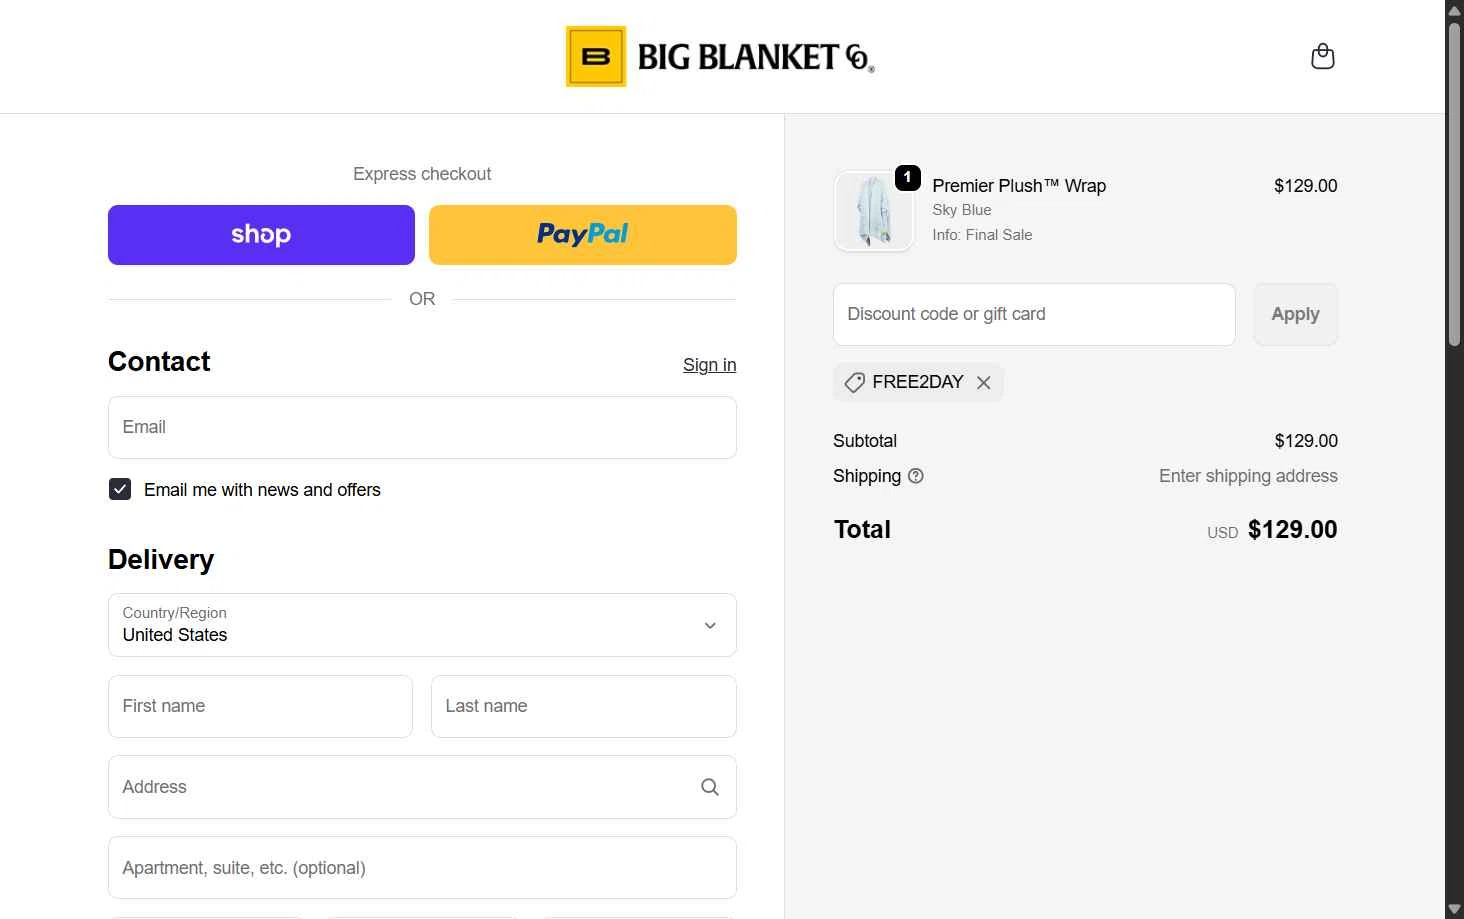This screenshot has width=1464, height=919.
Task: Click the Email me with news and offers label
Action: [x=262, y=490]
